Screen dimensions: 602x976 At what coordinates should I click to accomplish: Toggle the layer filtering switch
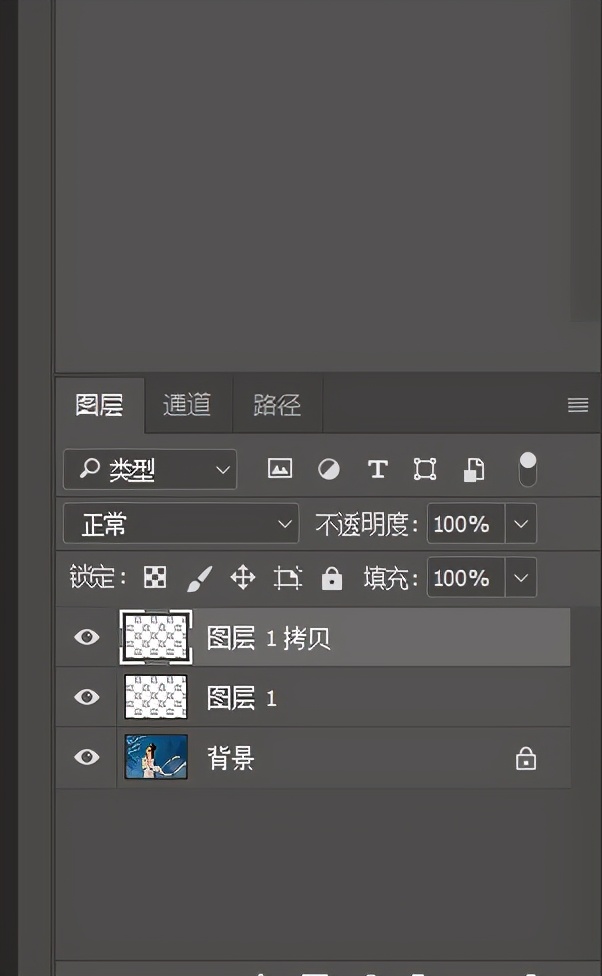coord(527,470)
